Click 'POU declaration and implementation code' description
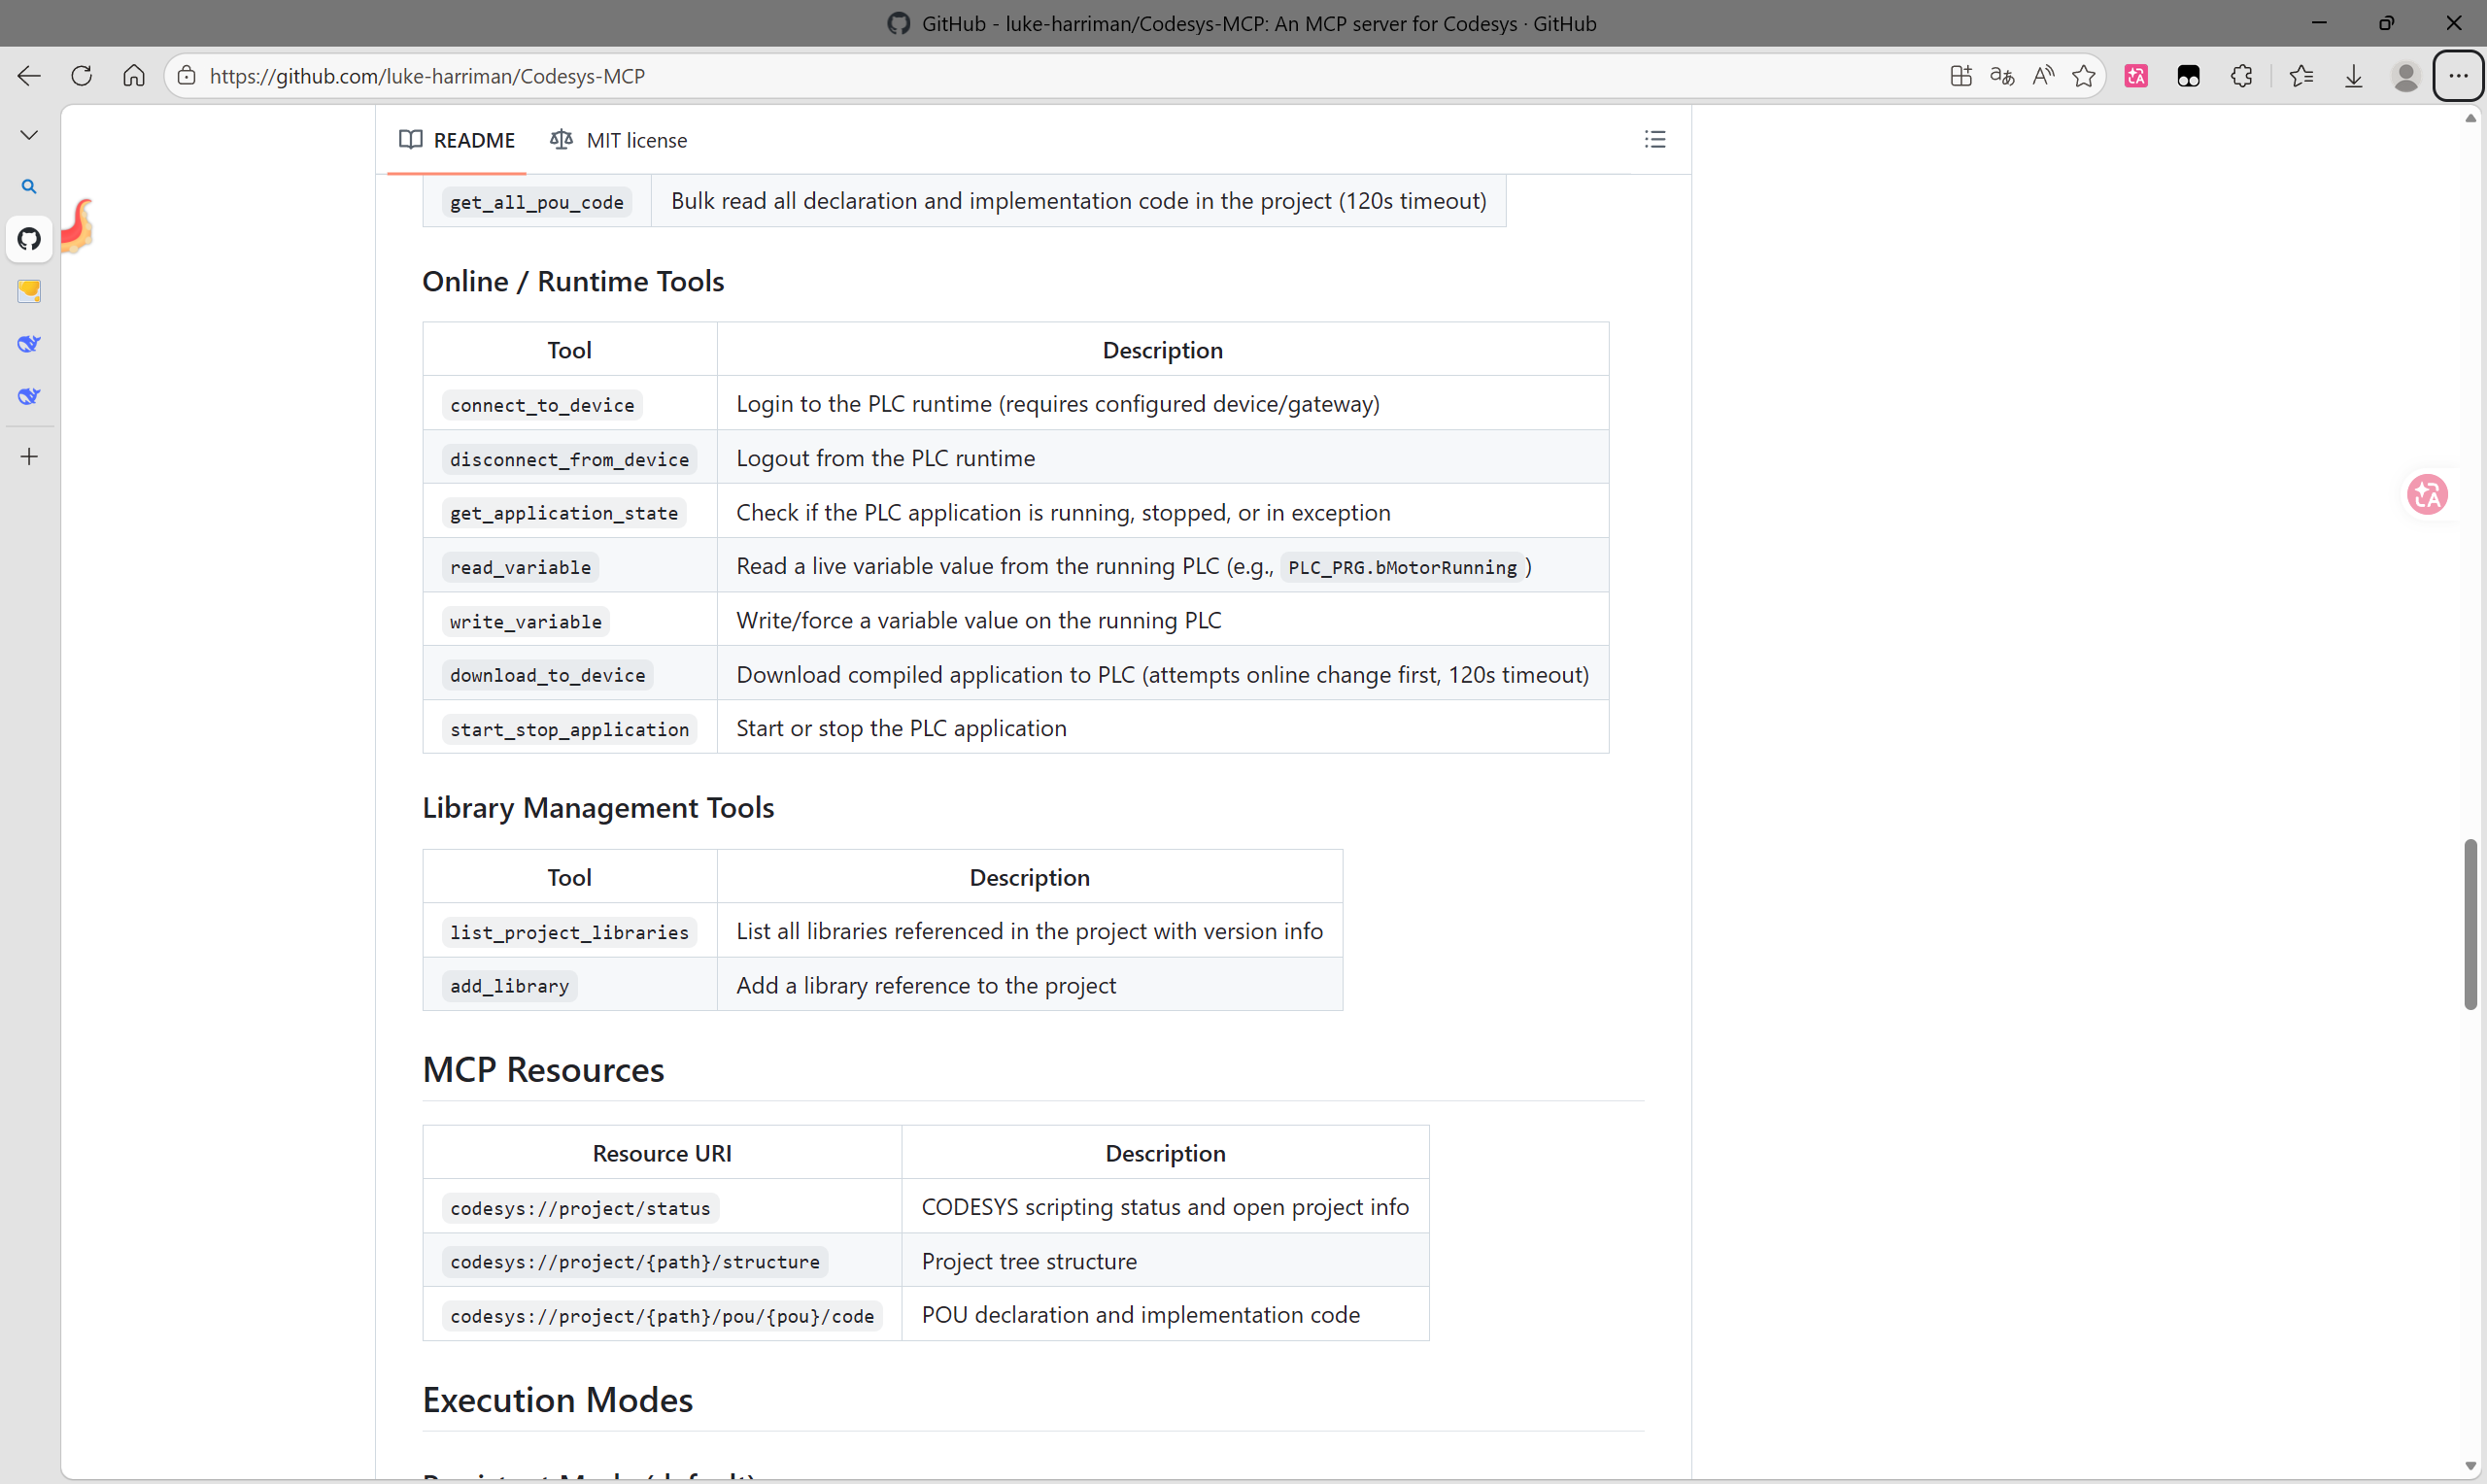 (1141, 1315)
